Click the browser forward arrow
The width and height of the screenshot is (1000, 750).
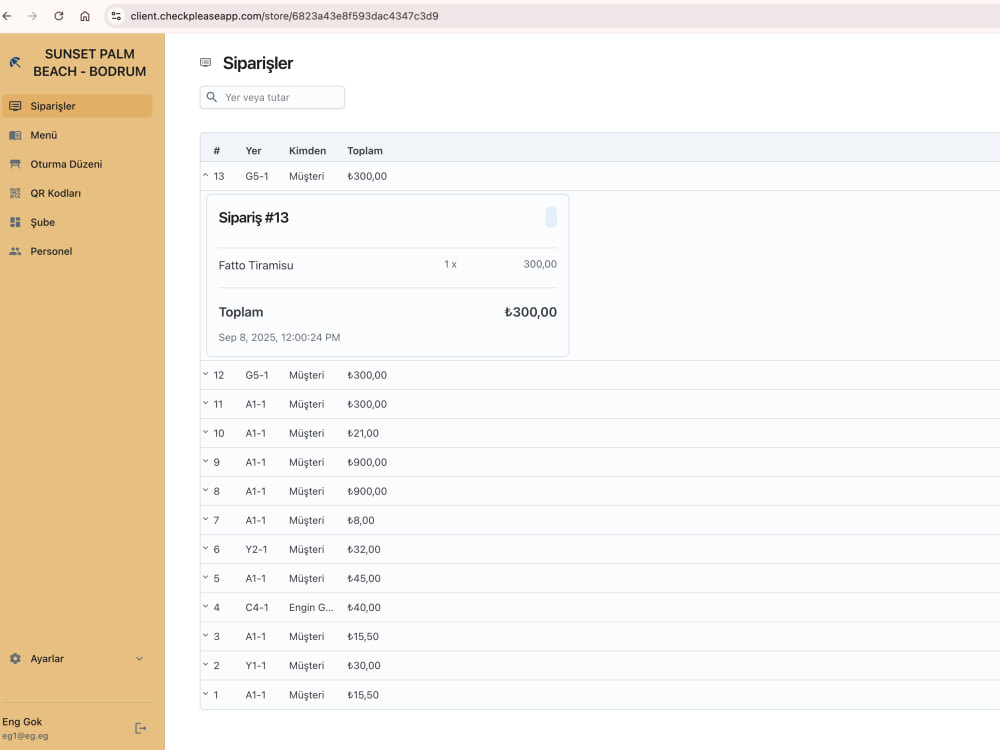[33, 16]
